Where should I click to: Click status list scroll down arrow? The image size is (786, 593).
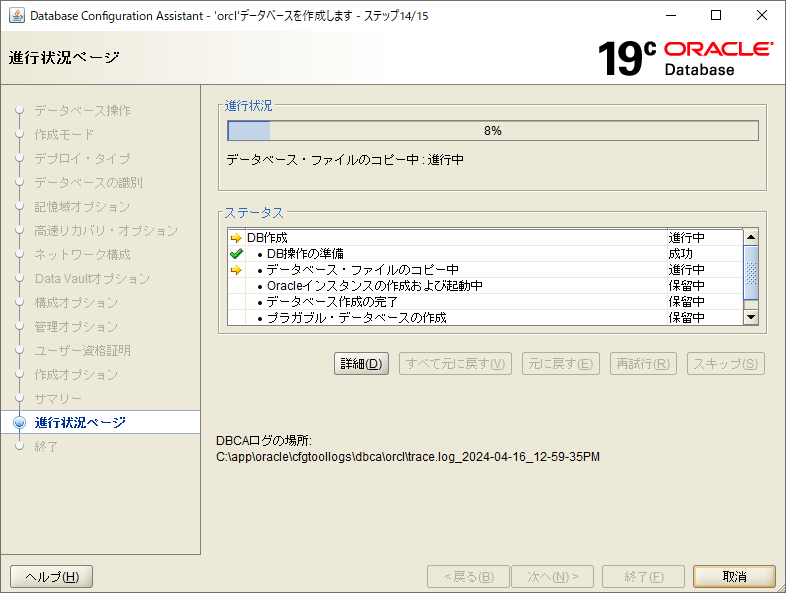pyautogui.click(x=750, y=317)
